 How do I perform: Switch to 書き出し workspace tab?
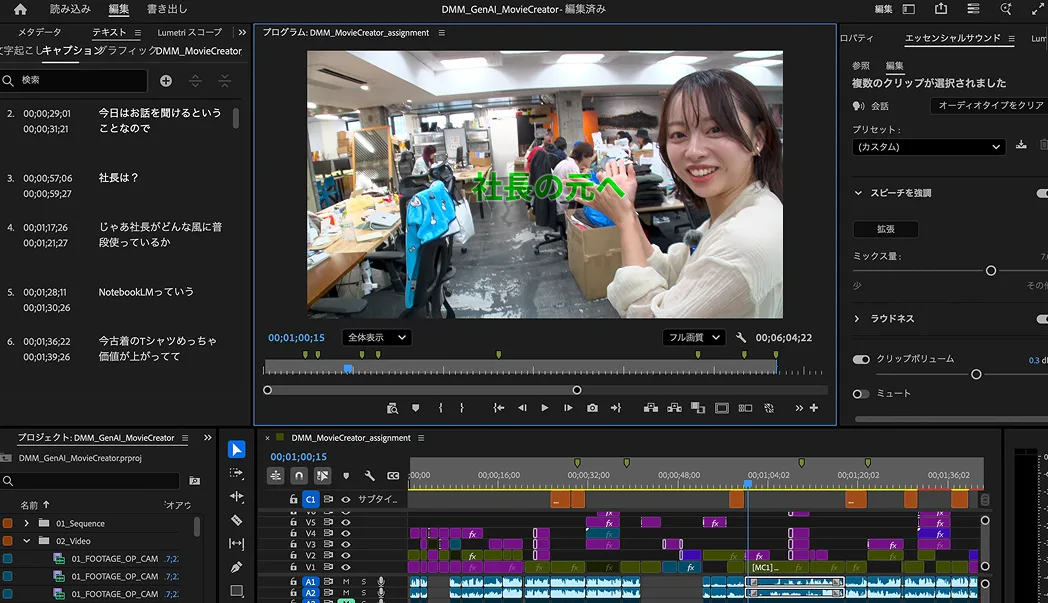coord(167,9)
